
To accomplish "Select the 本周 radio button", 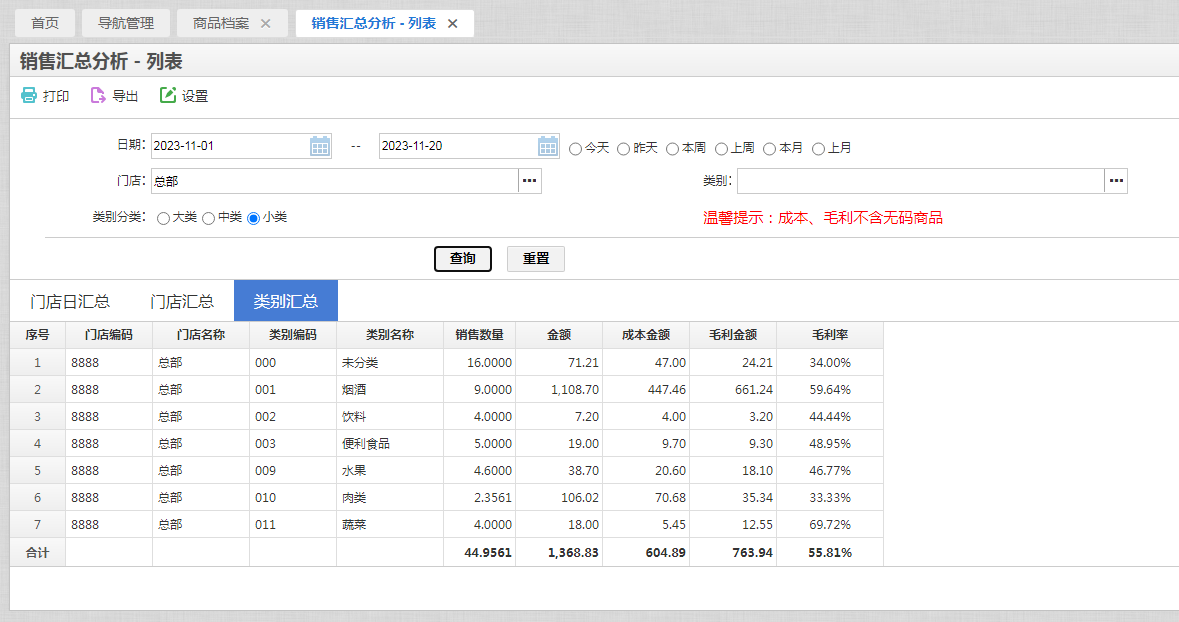I will point(672,149).
